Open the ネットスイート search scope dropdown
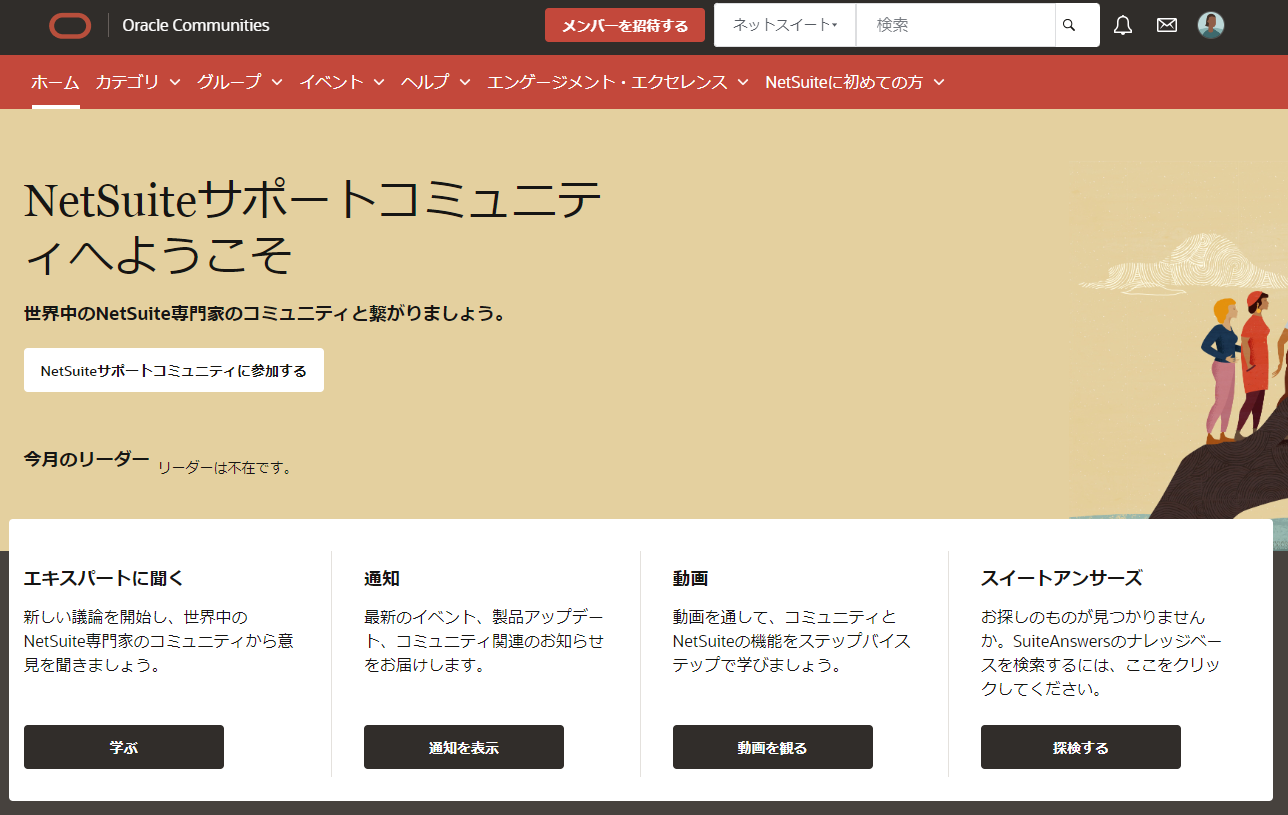This screenshot has width=1288, height=815. (x=785, y=25)
